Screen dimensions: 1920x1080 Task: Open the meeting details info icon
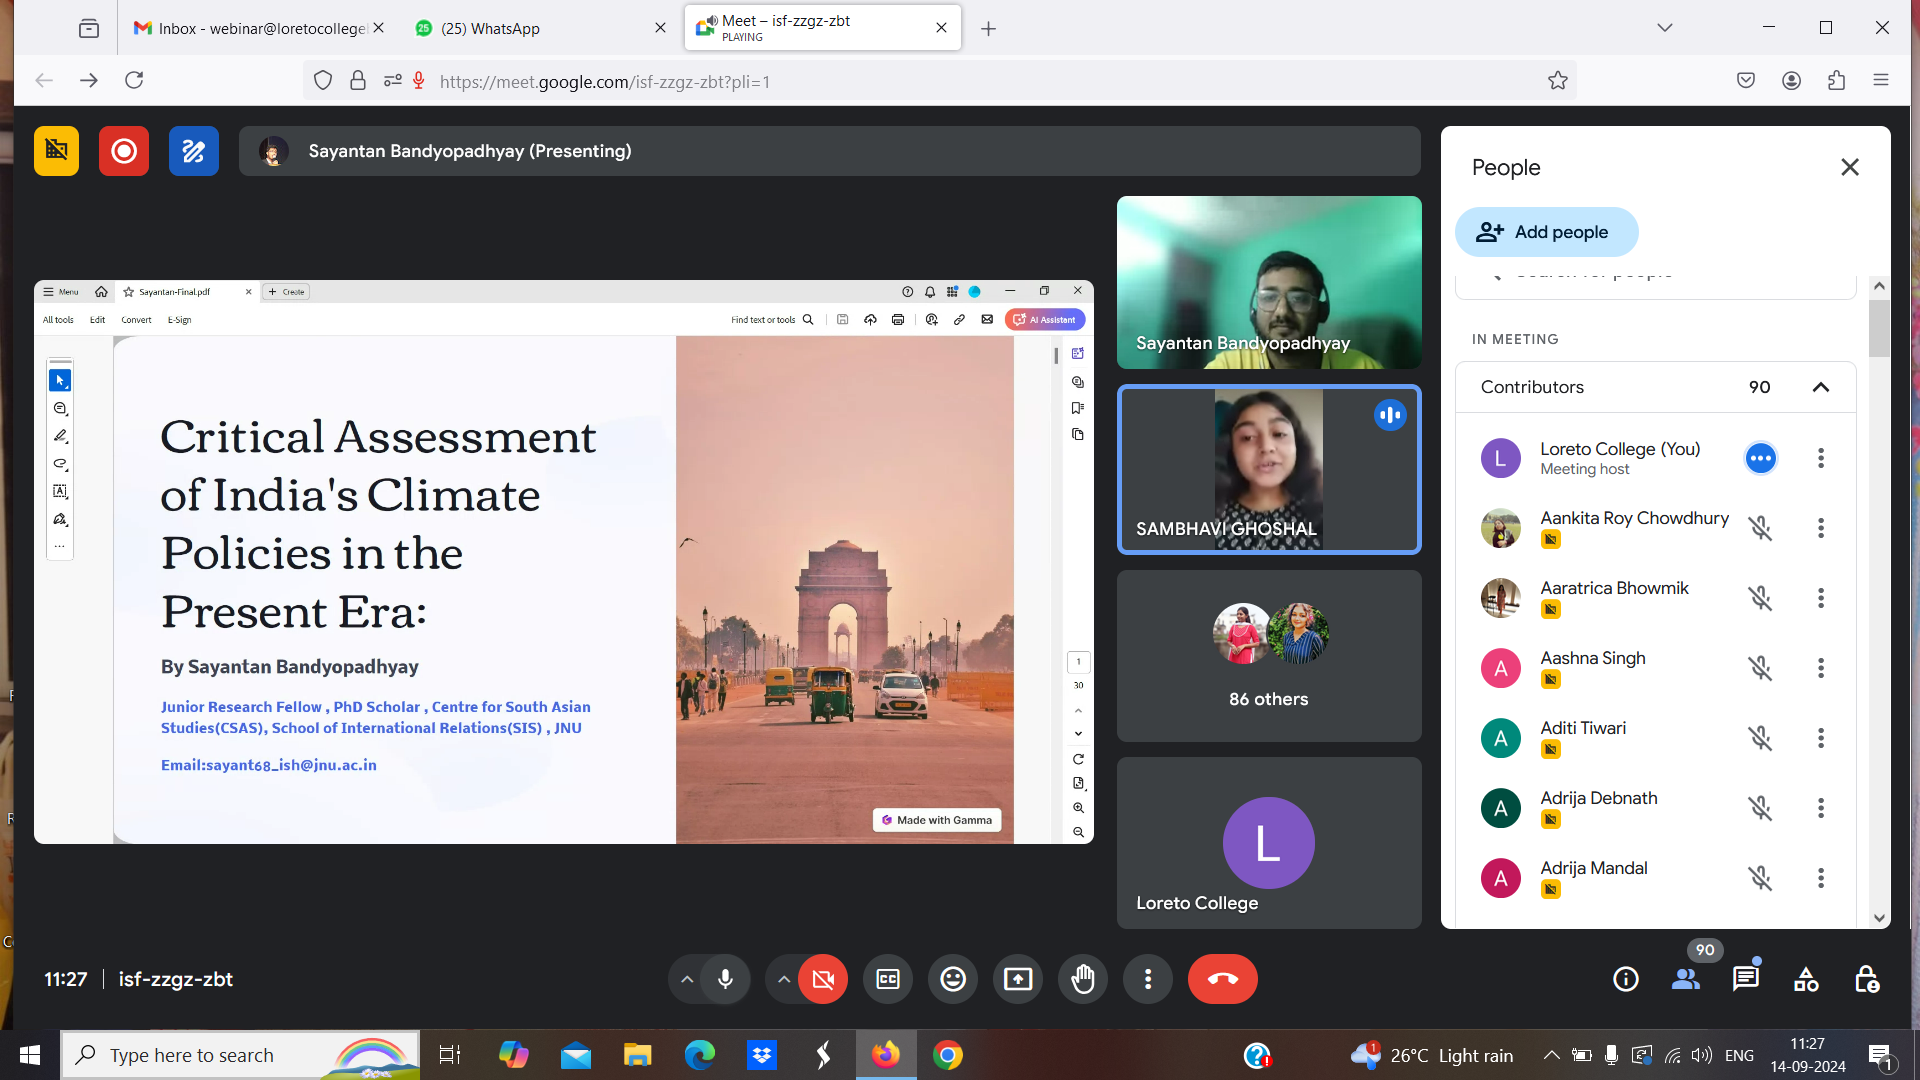point(1626,979)
